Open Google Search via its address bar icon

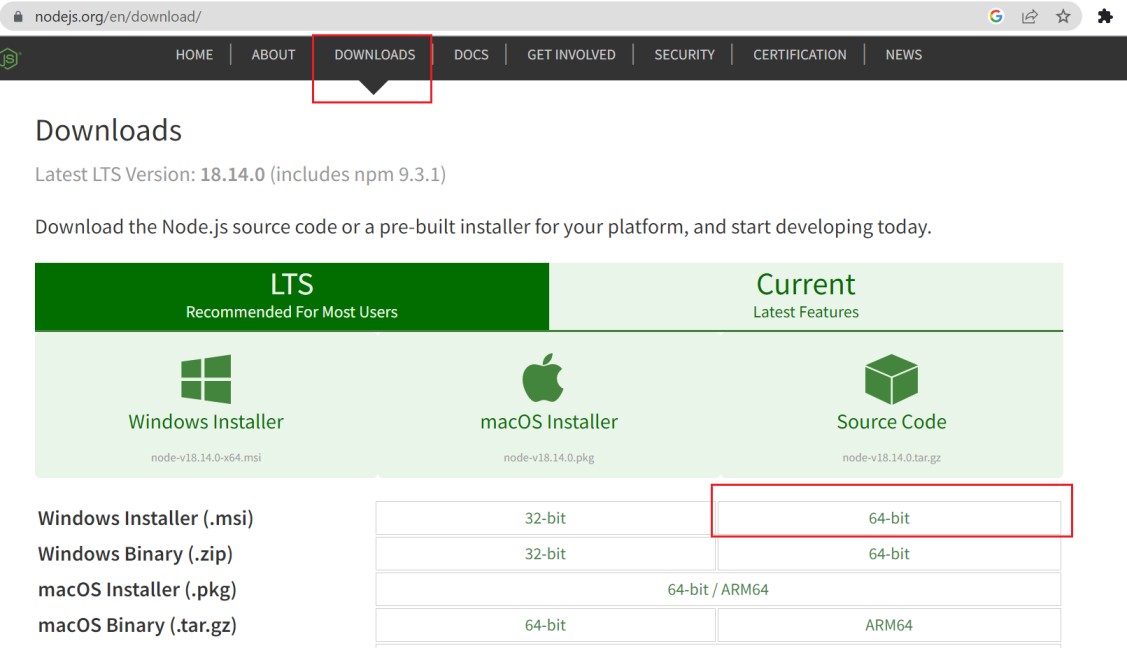pyautogui.click(x=993, y=16)
